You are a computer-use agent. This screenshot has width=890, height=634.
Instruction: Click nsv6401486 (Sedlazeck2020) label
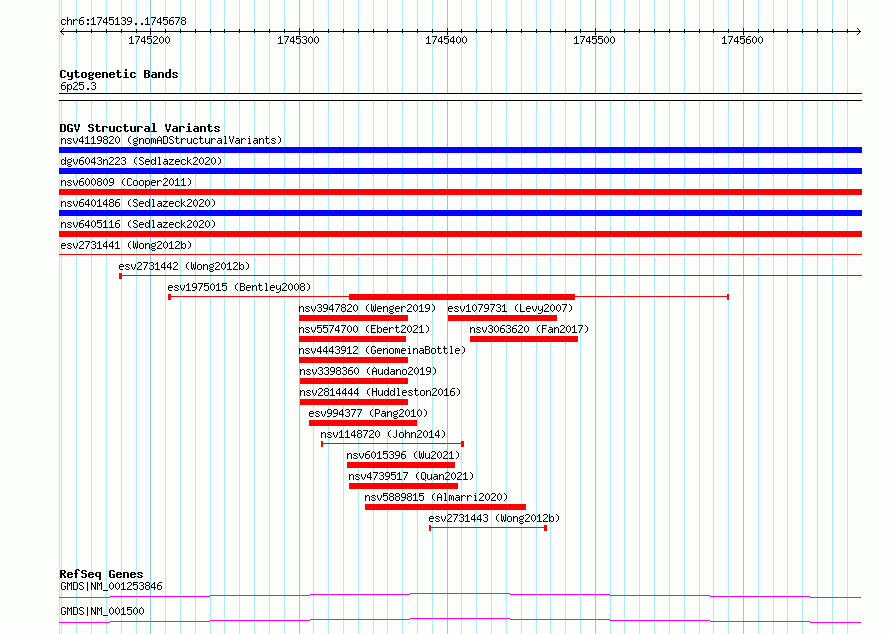(138, 203)
